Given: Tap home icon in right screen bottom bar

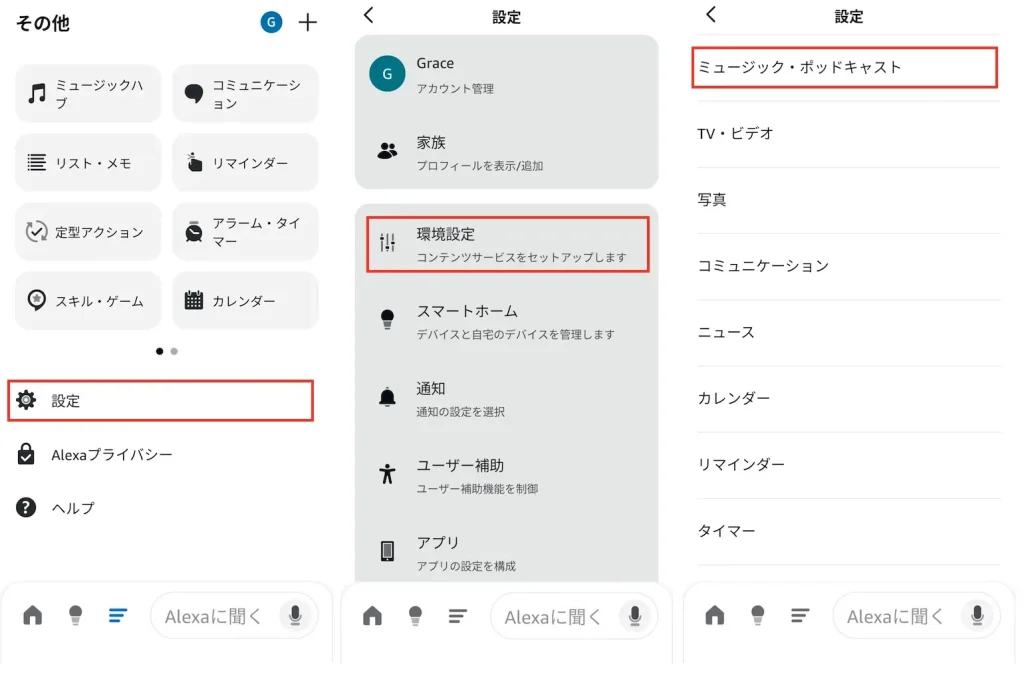Looking at the screenshot, I should click(x=714, y=615).
